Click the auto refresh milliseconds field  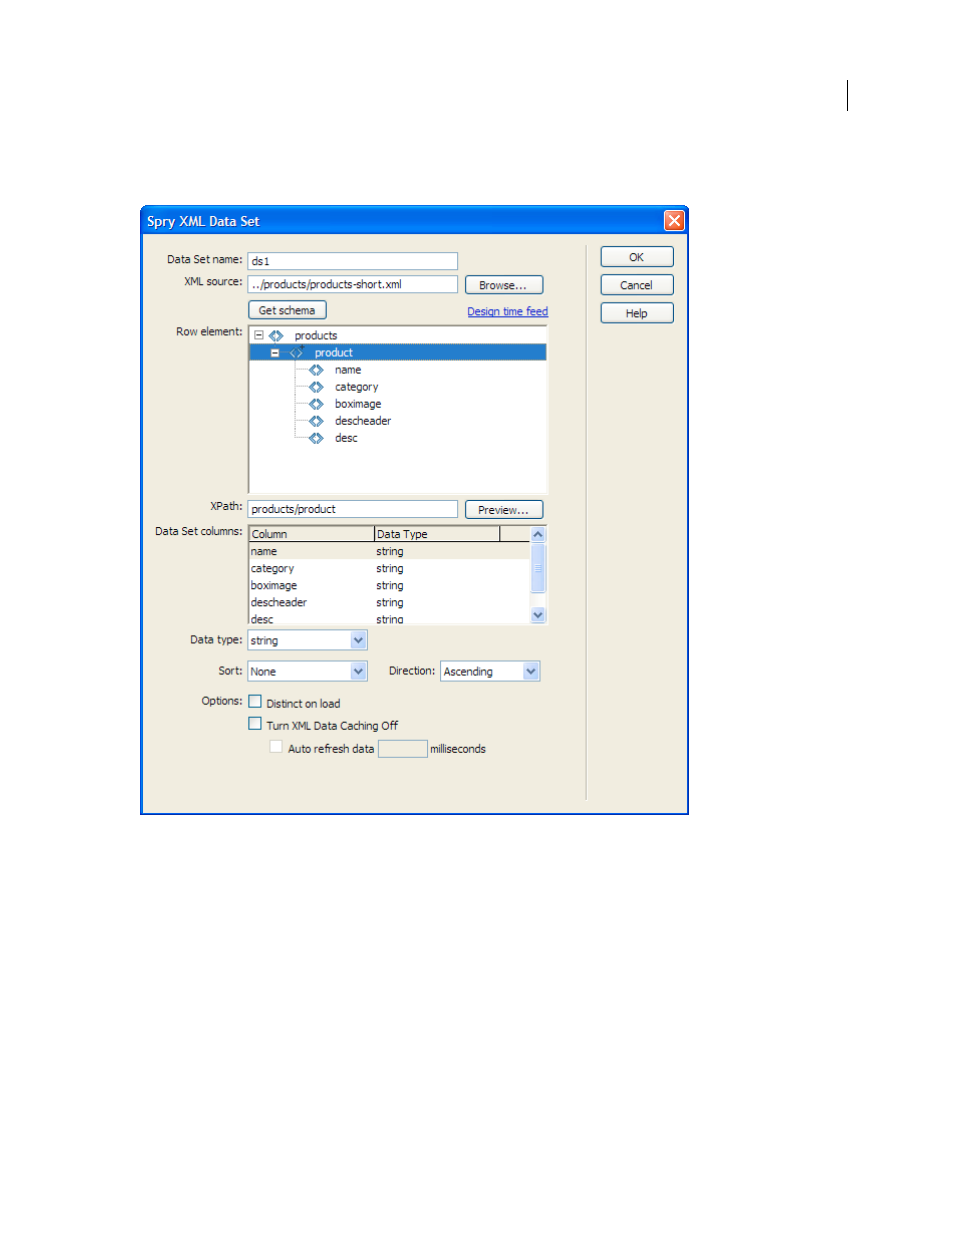pyautogui.click(x=403, y=749)
